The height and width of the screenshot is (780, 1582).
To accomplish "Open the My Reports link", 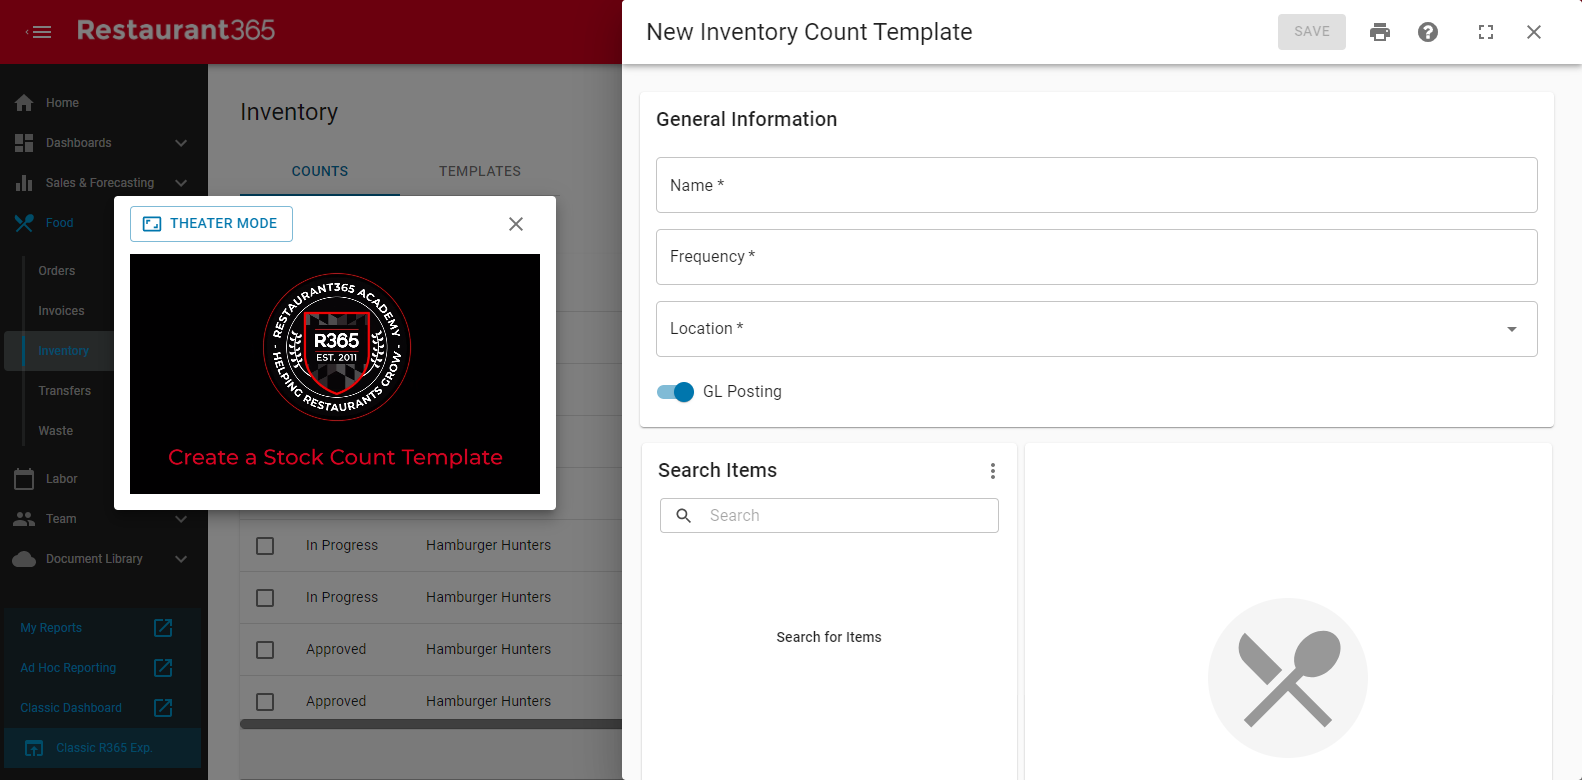I will [51, 628].
